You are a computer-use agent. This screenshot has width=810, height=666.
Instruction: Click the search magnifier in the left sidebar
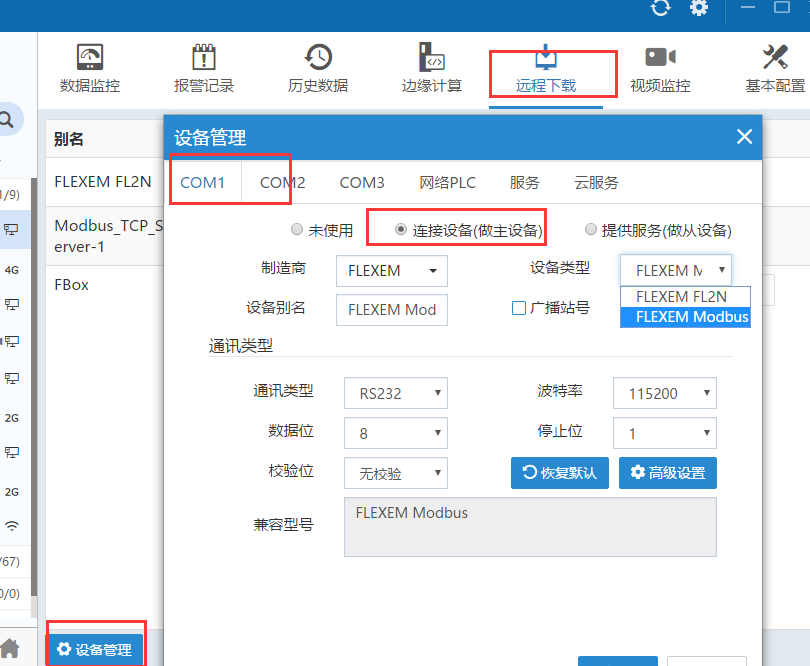7,120
